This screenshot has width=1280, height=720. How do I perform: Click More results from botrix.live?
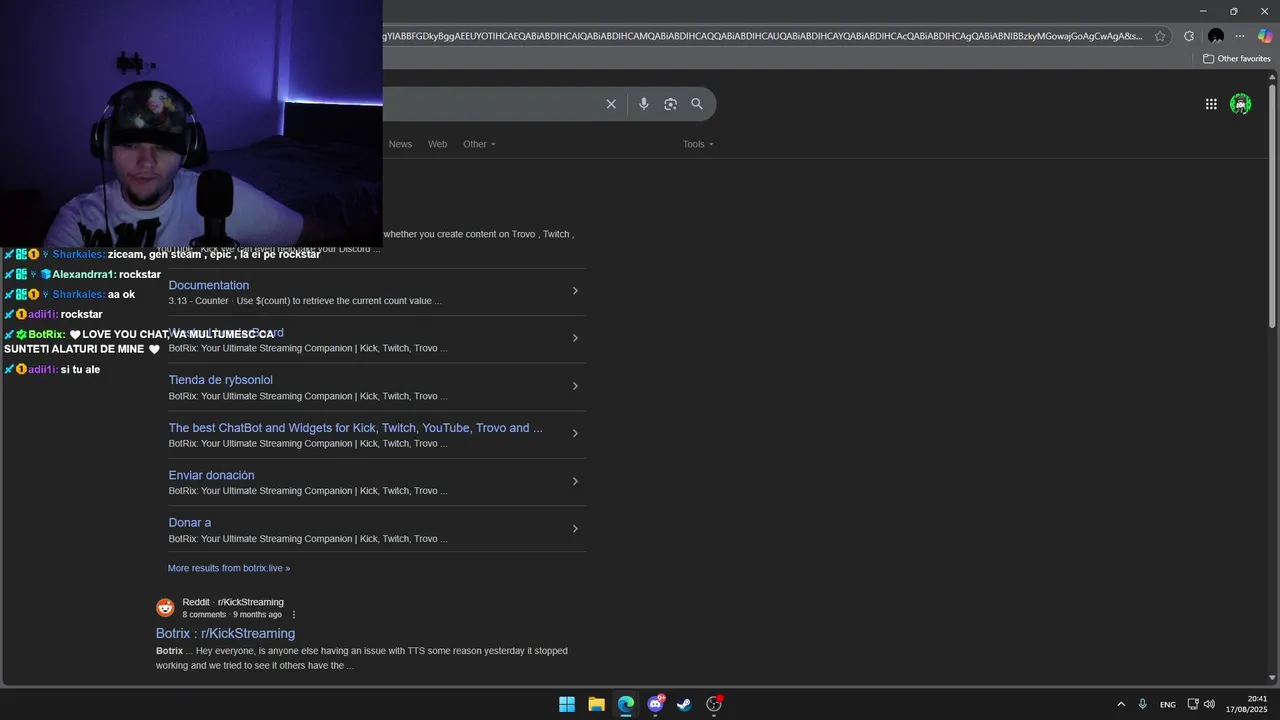(x=229, y=568)
